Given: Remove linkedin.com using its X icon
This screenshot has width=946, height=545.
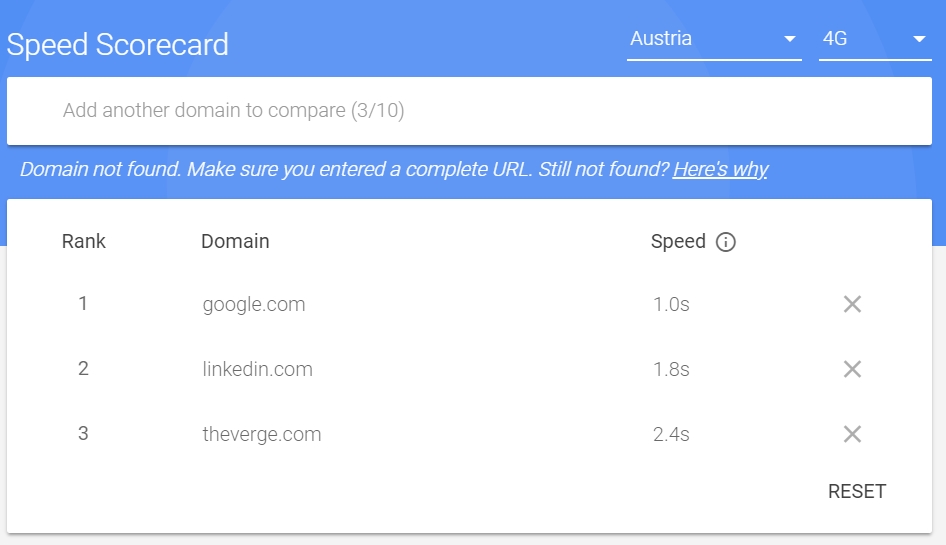Looking at the screenshot, I should click(852, 369).
